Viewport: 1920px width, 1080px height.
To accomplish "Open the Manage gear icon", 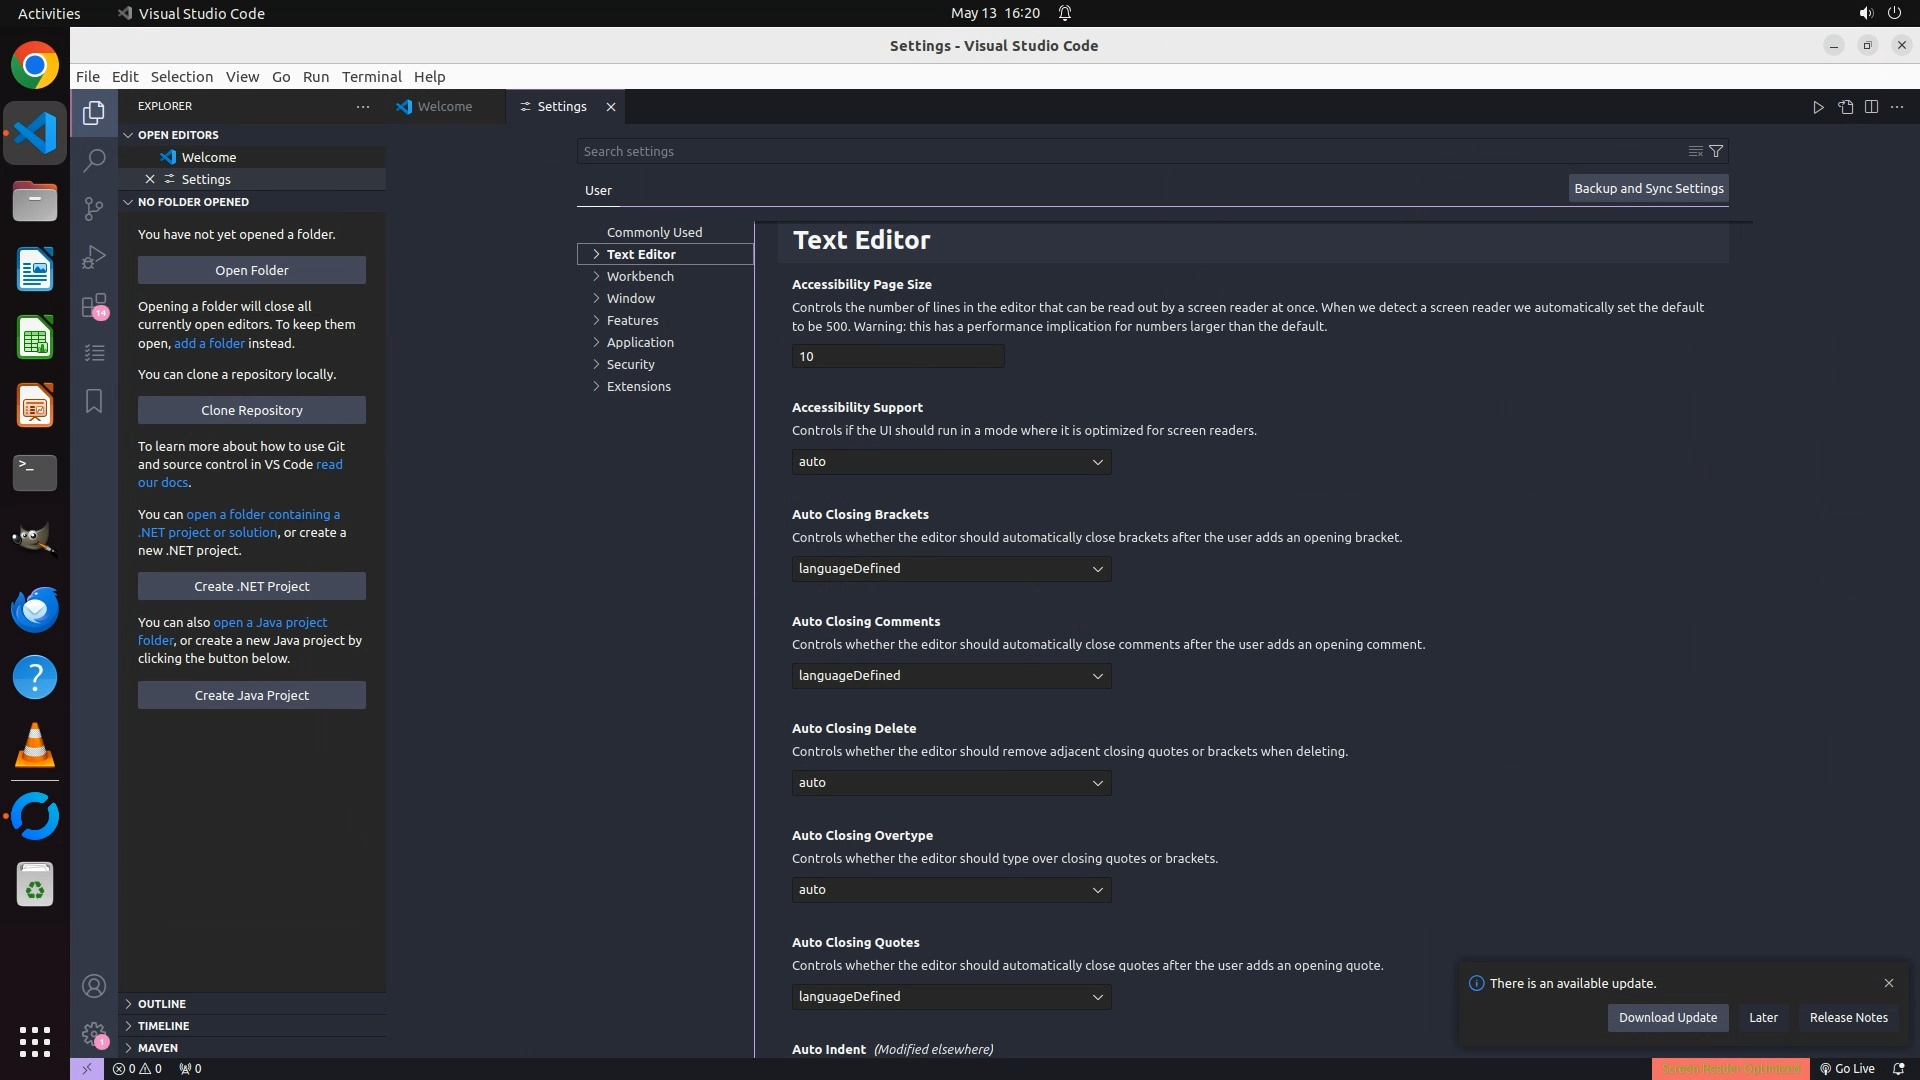I will (94, 1034).
